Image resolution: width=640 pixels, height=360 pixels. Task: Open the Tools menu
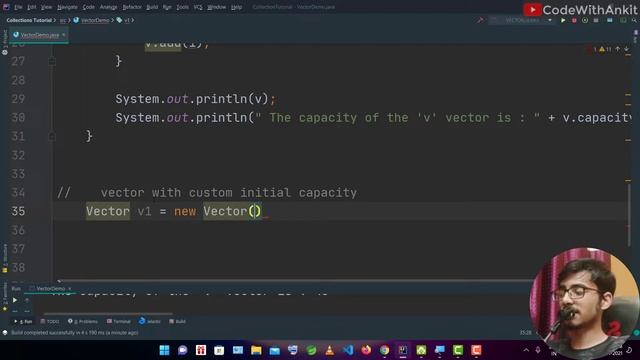tap(182, 7)
